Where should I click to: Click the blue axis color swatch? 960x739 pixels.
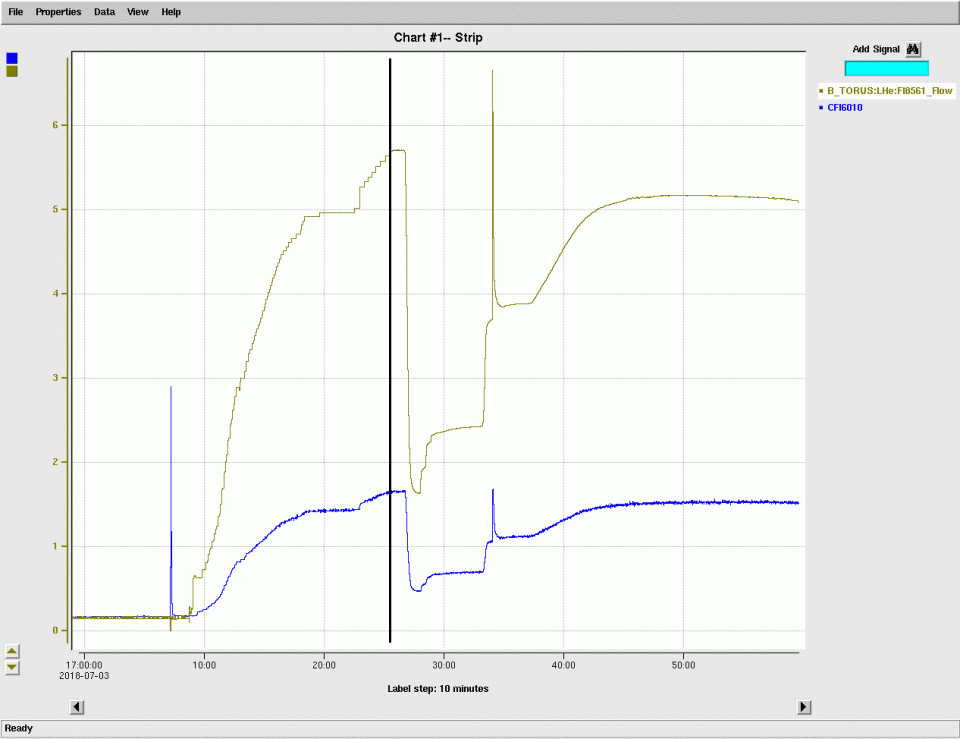12,58
